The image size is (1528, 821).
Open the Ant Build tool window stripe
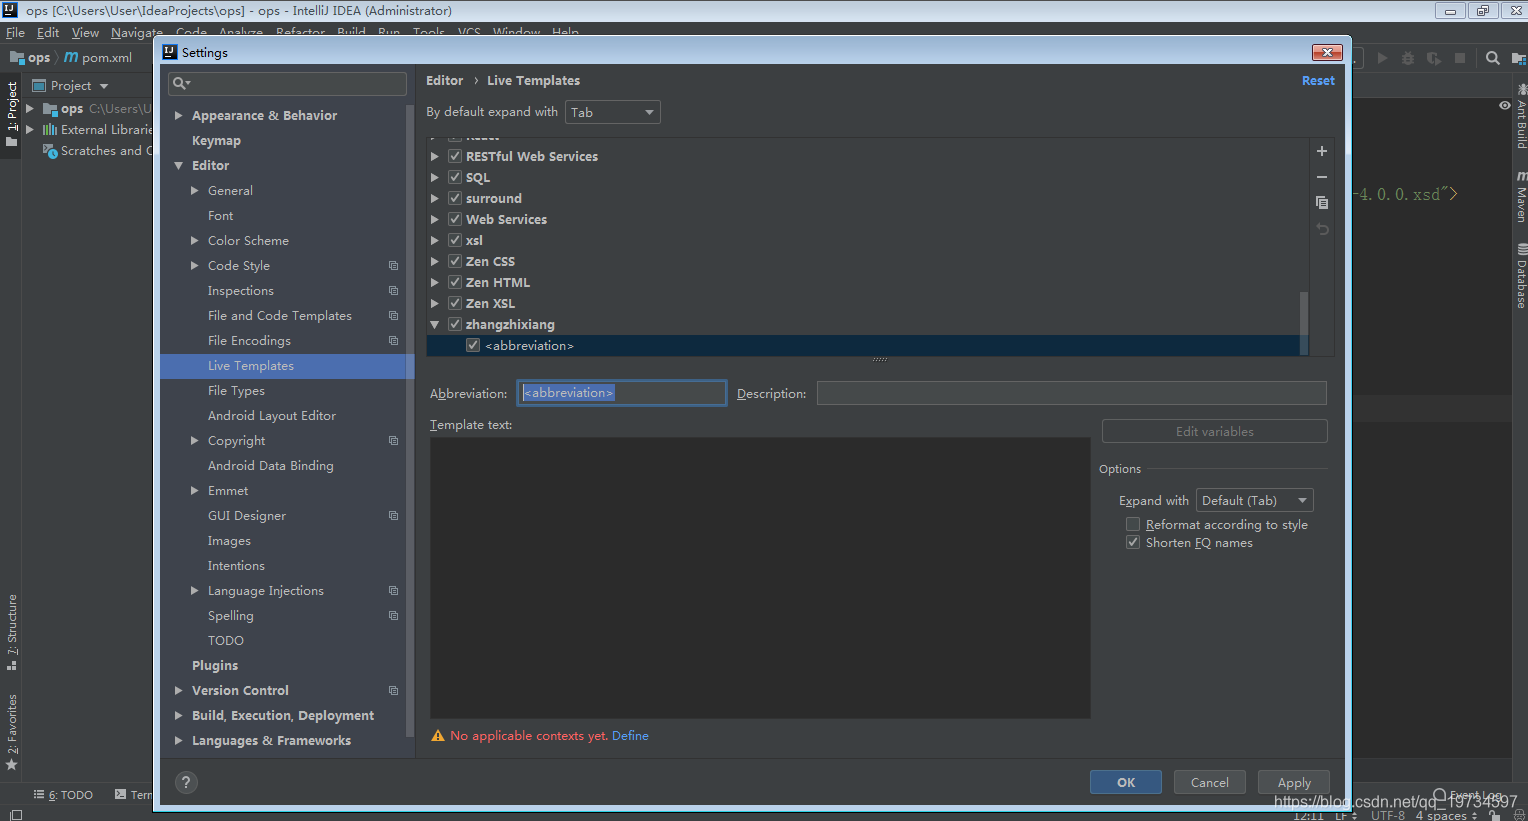click(1521, 116)
